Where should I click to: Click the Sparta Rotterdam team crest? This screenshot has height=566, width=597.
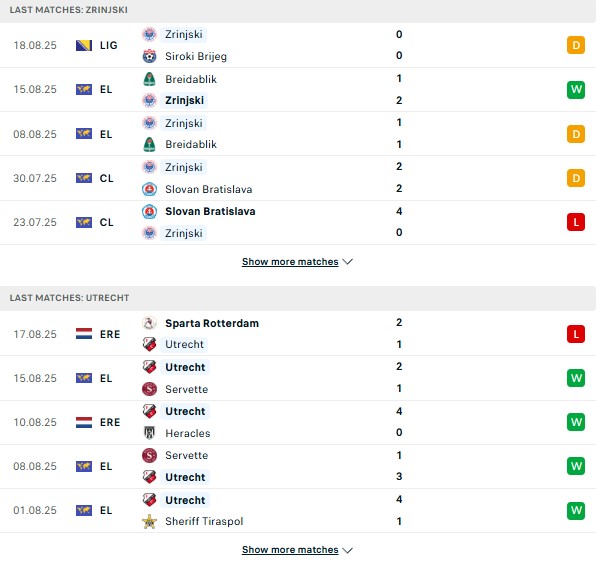point(149,323)
